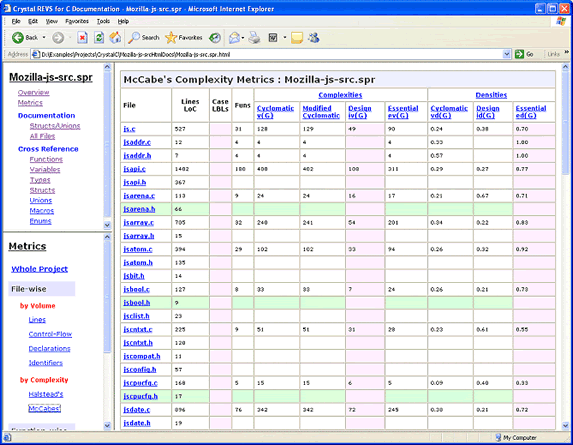Open the All Files link

pos(42,136)
